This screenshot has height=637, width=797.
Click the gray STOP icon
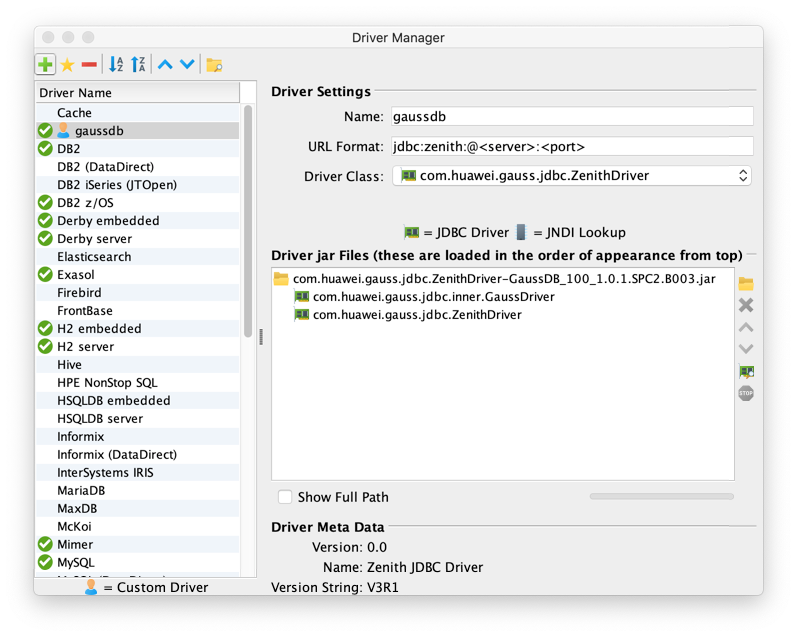(x=745, y=393)
